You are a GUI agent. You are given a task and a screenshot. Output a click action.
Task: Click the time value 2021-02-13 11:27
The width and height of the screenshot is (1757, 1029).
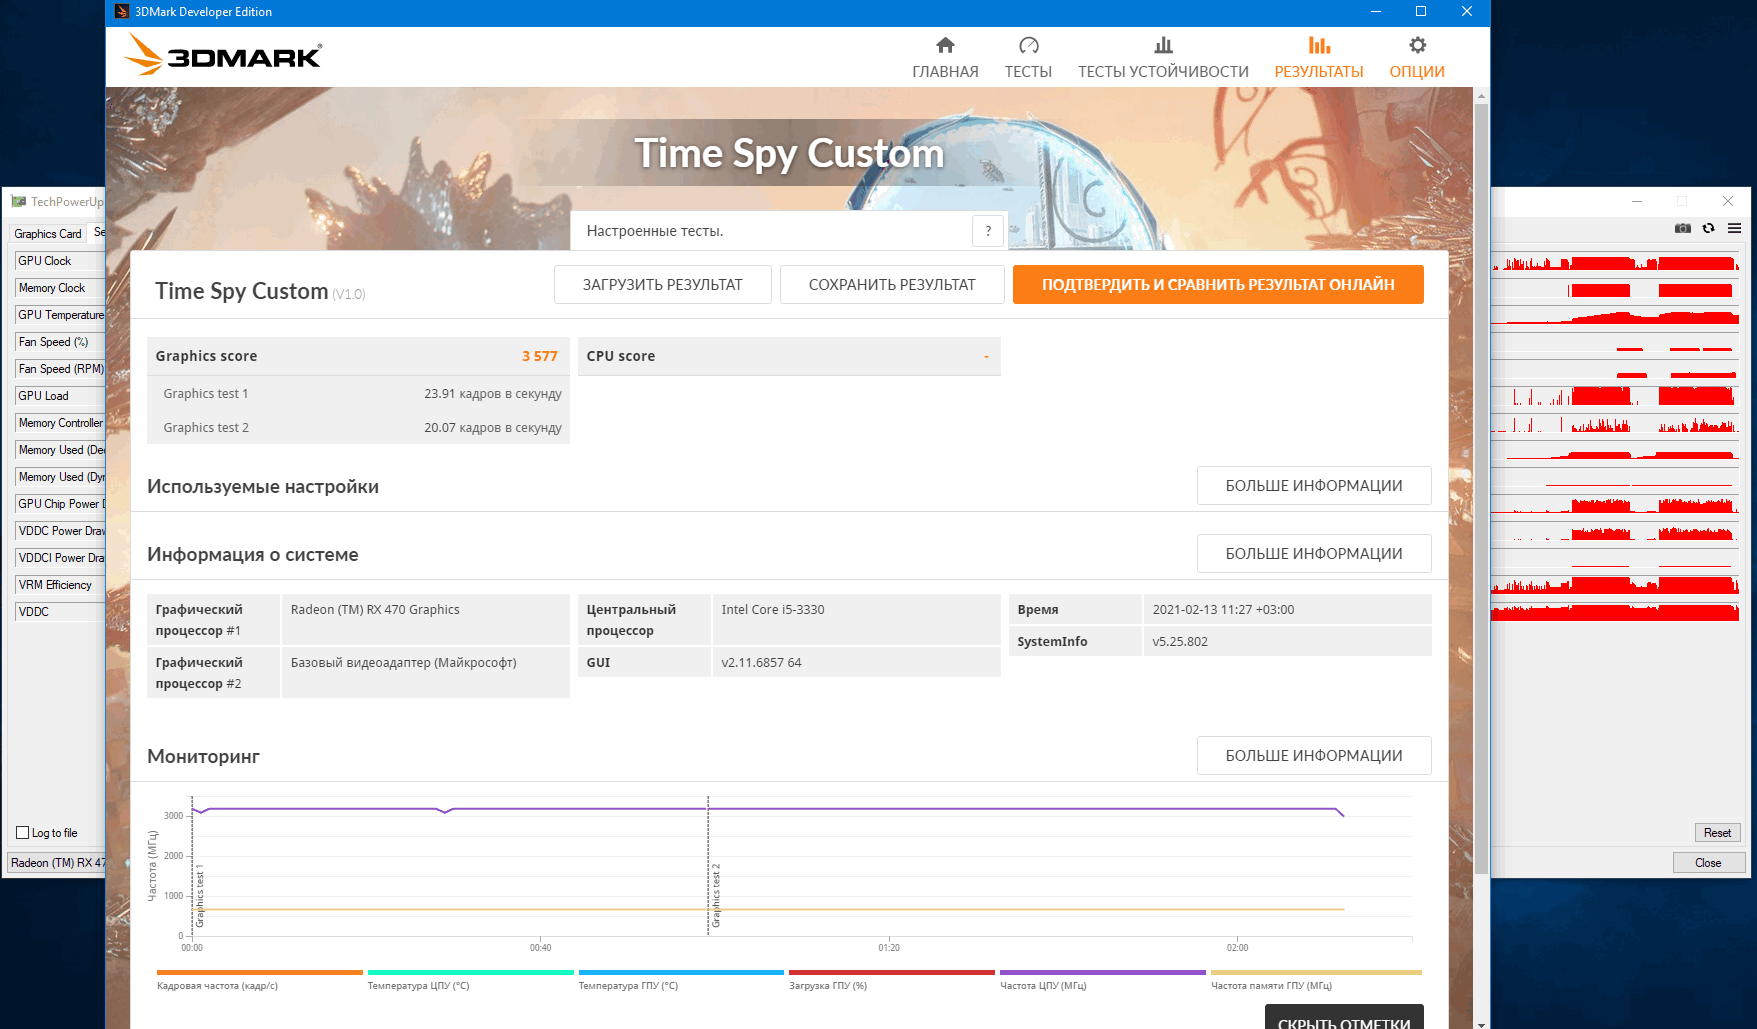point(1223,610)
